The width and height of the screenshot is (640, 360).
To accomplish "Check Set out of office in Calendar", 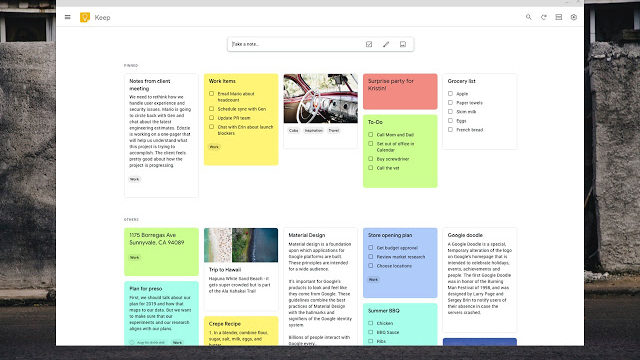I will (x=371, y=144).
